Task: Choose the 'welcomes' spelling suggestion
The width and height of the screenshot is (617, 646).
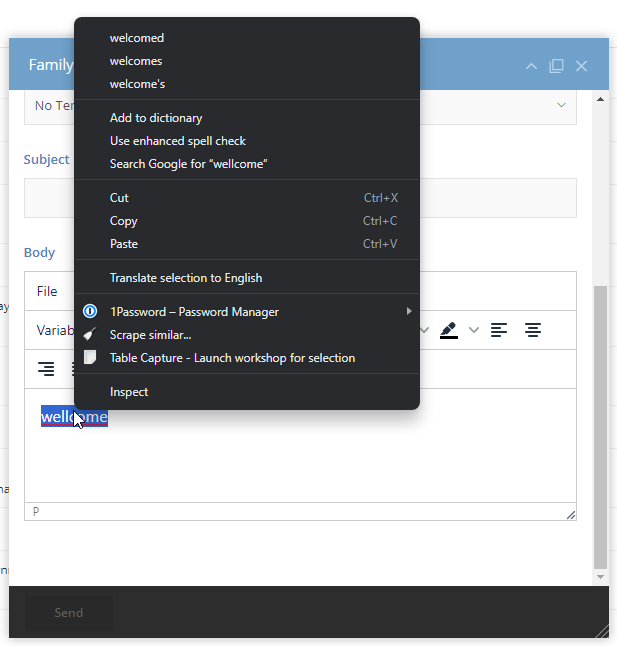Action: [x=247, y=61]
